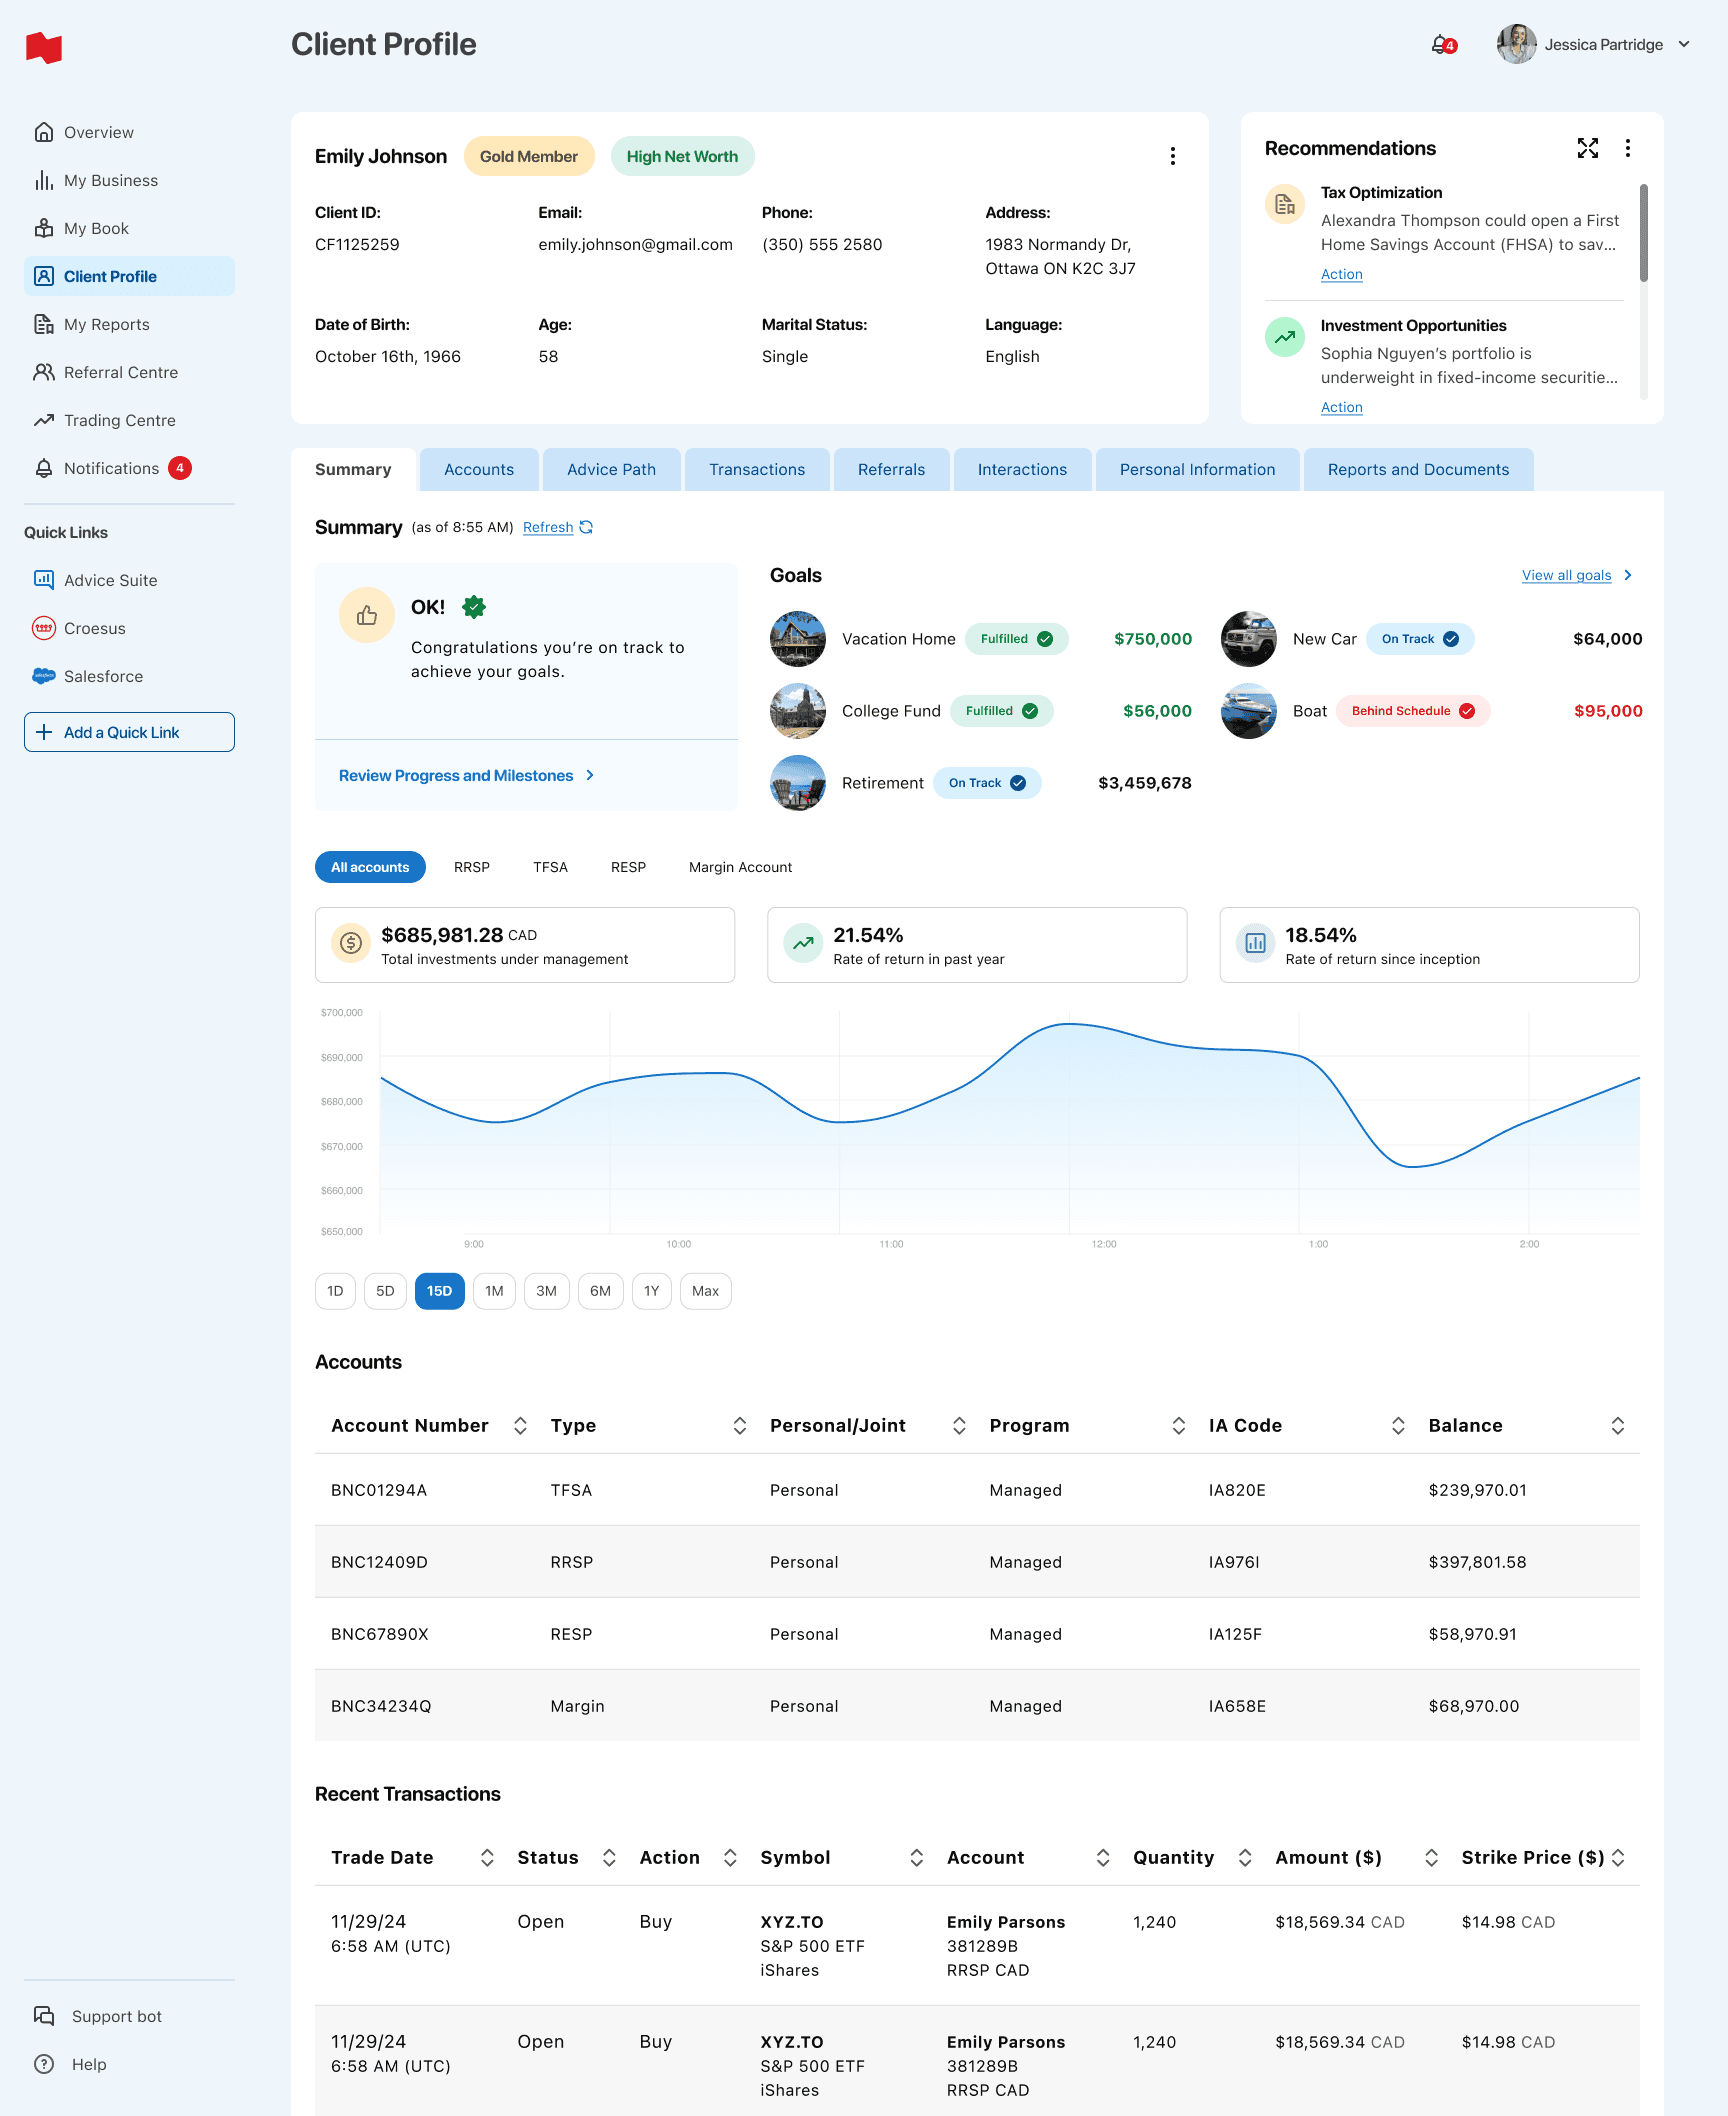Screen dimensions: 1728x2116
Task: Open Review Progress and Milestones link
Action: click(x=466, y=775)
